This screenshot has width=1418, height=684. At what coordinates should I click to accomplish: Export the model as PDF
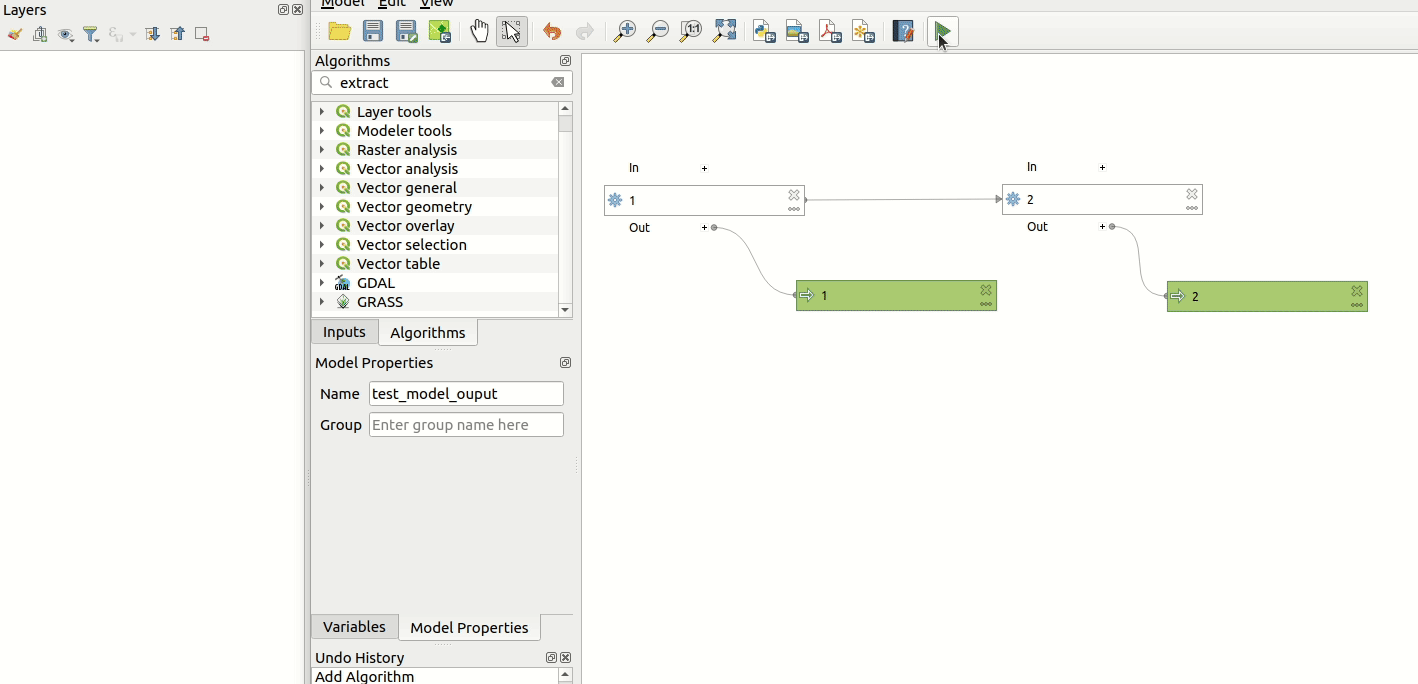pos(830,32)
